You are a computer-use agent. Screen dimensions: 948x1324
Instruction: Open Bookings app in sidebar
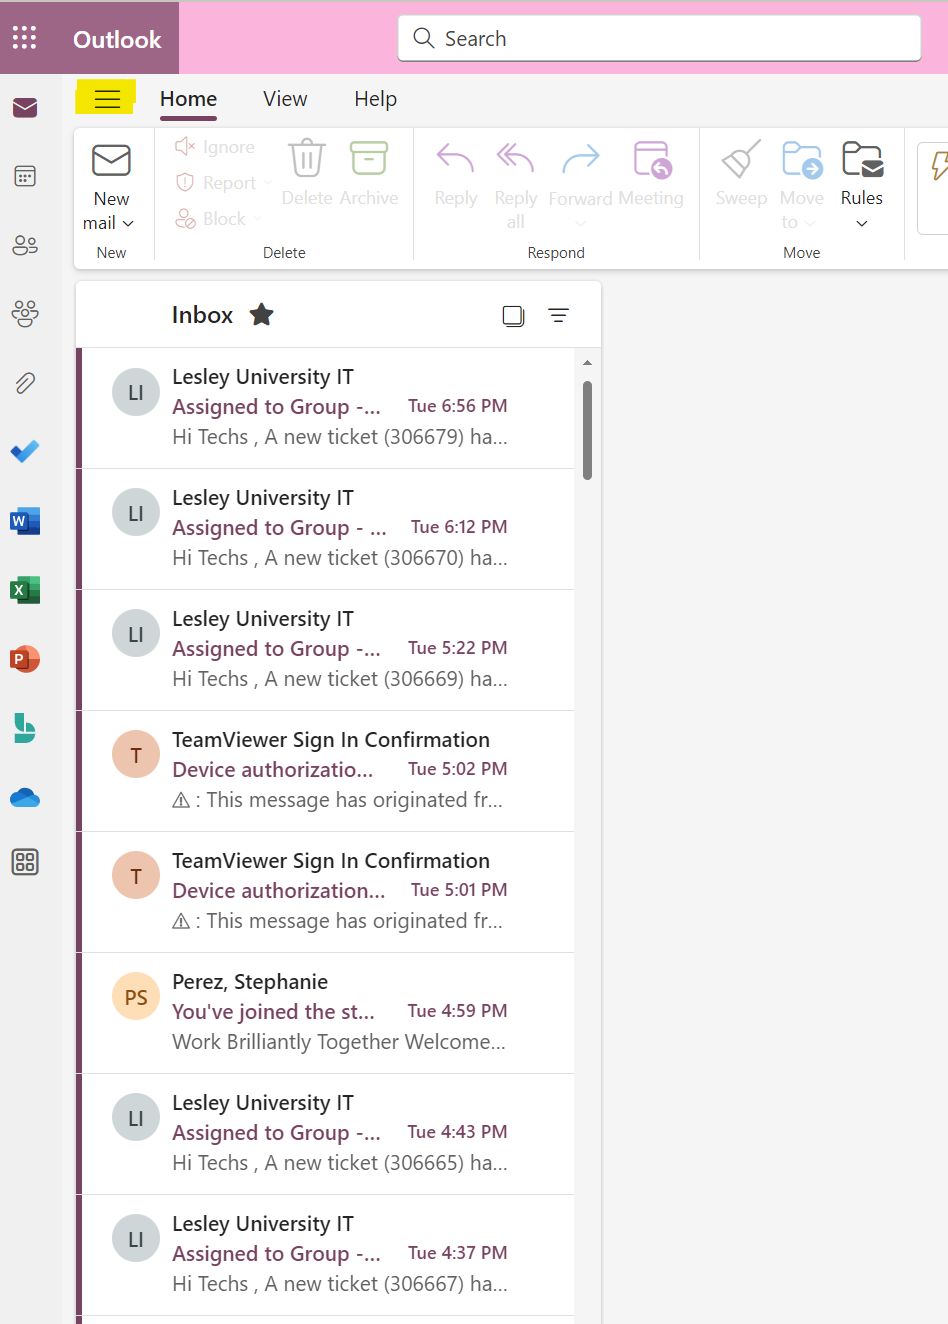[x=25, y=728]
